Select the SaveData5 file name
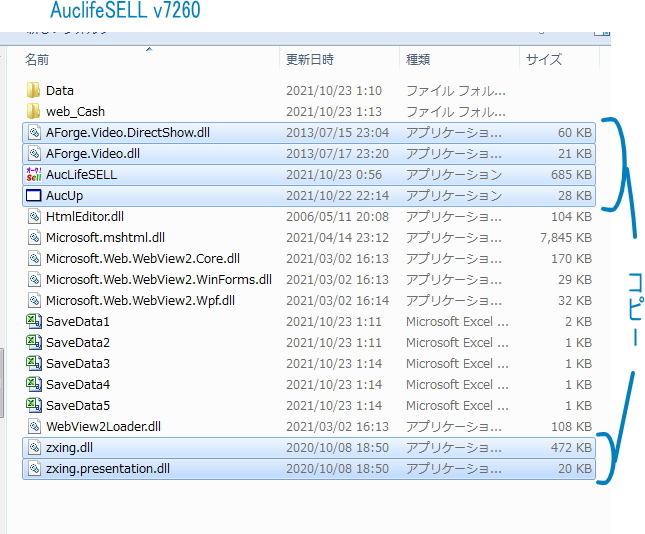 pyautogui.click(x=78, y=405)
